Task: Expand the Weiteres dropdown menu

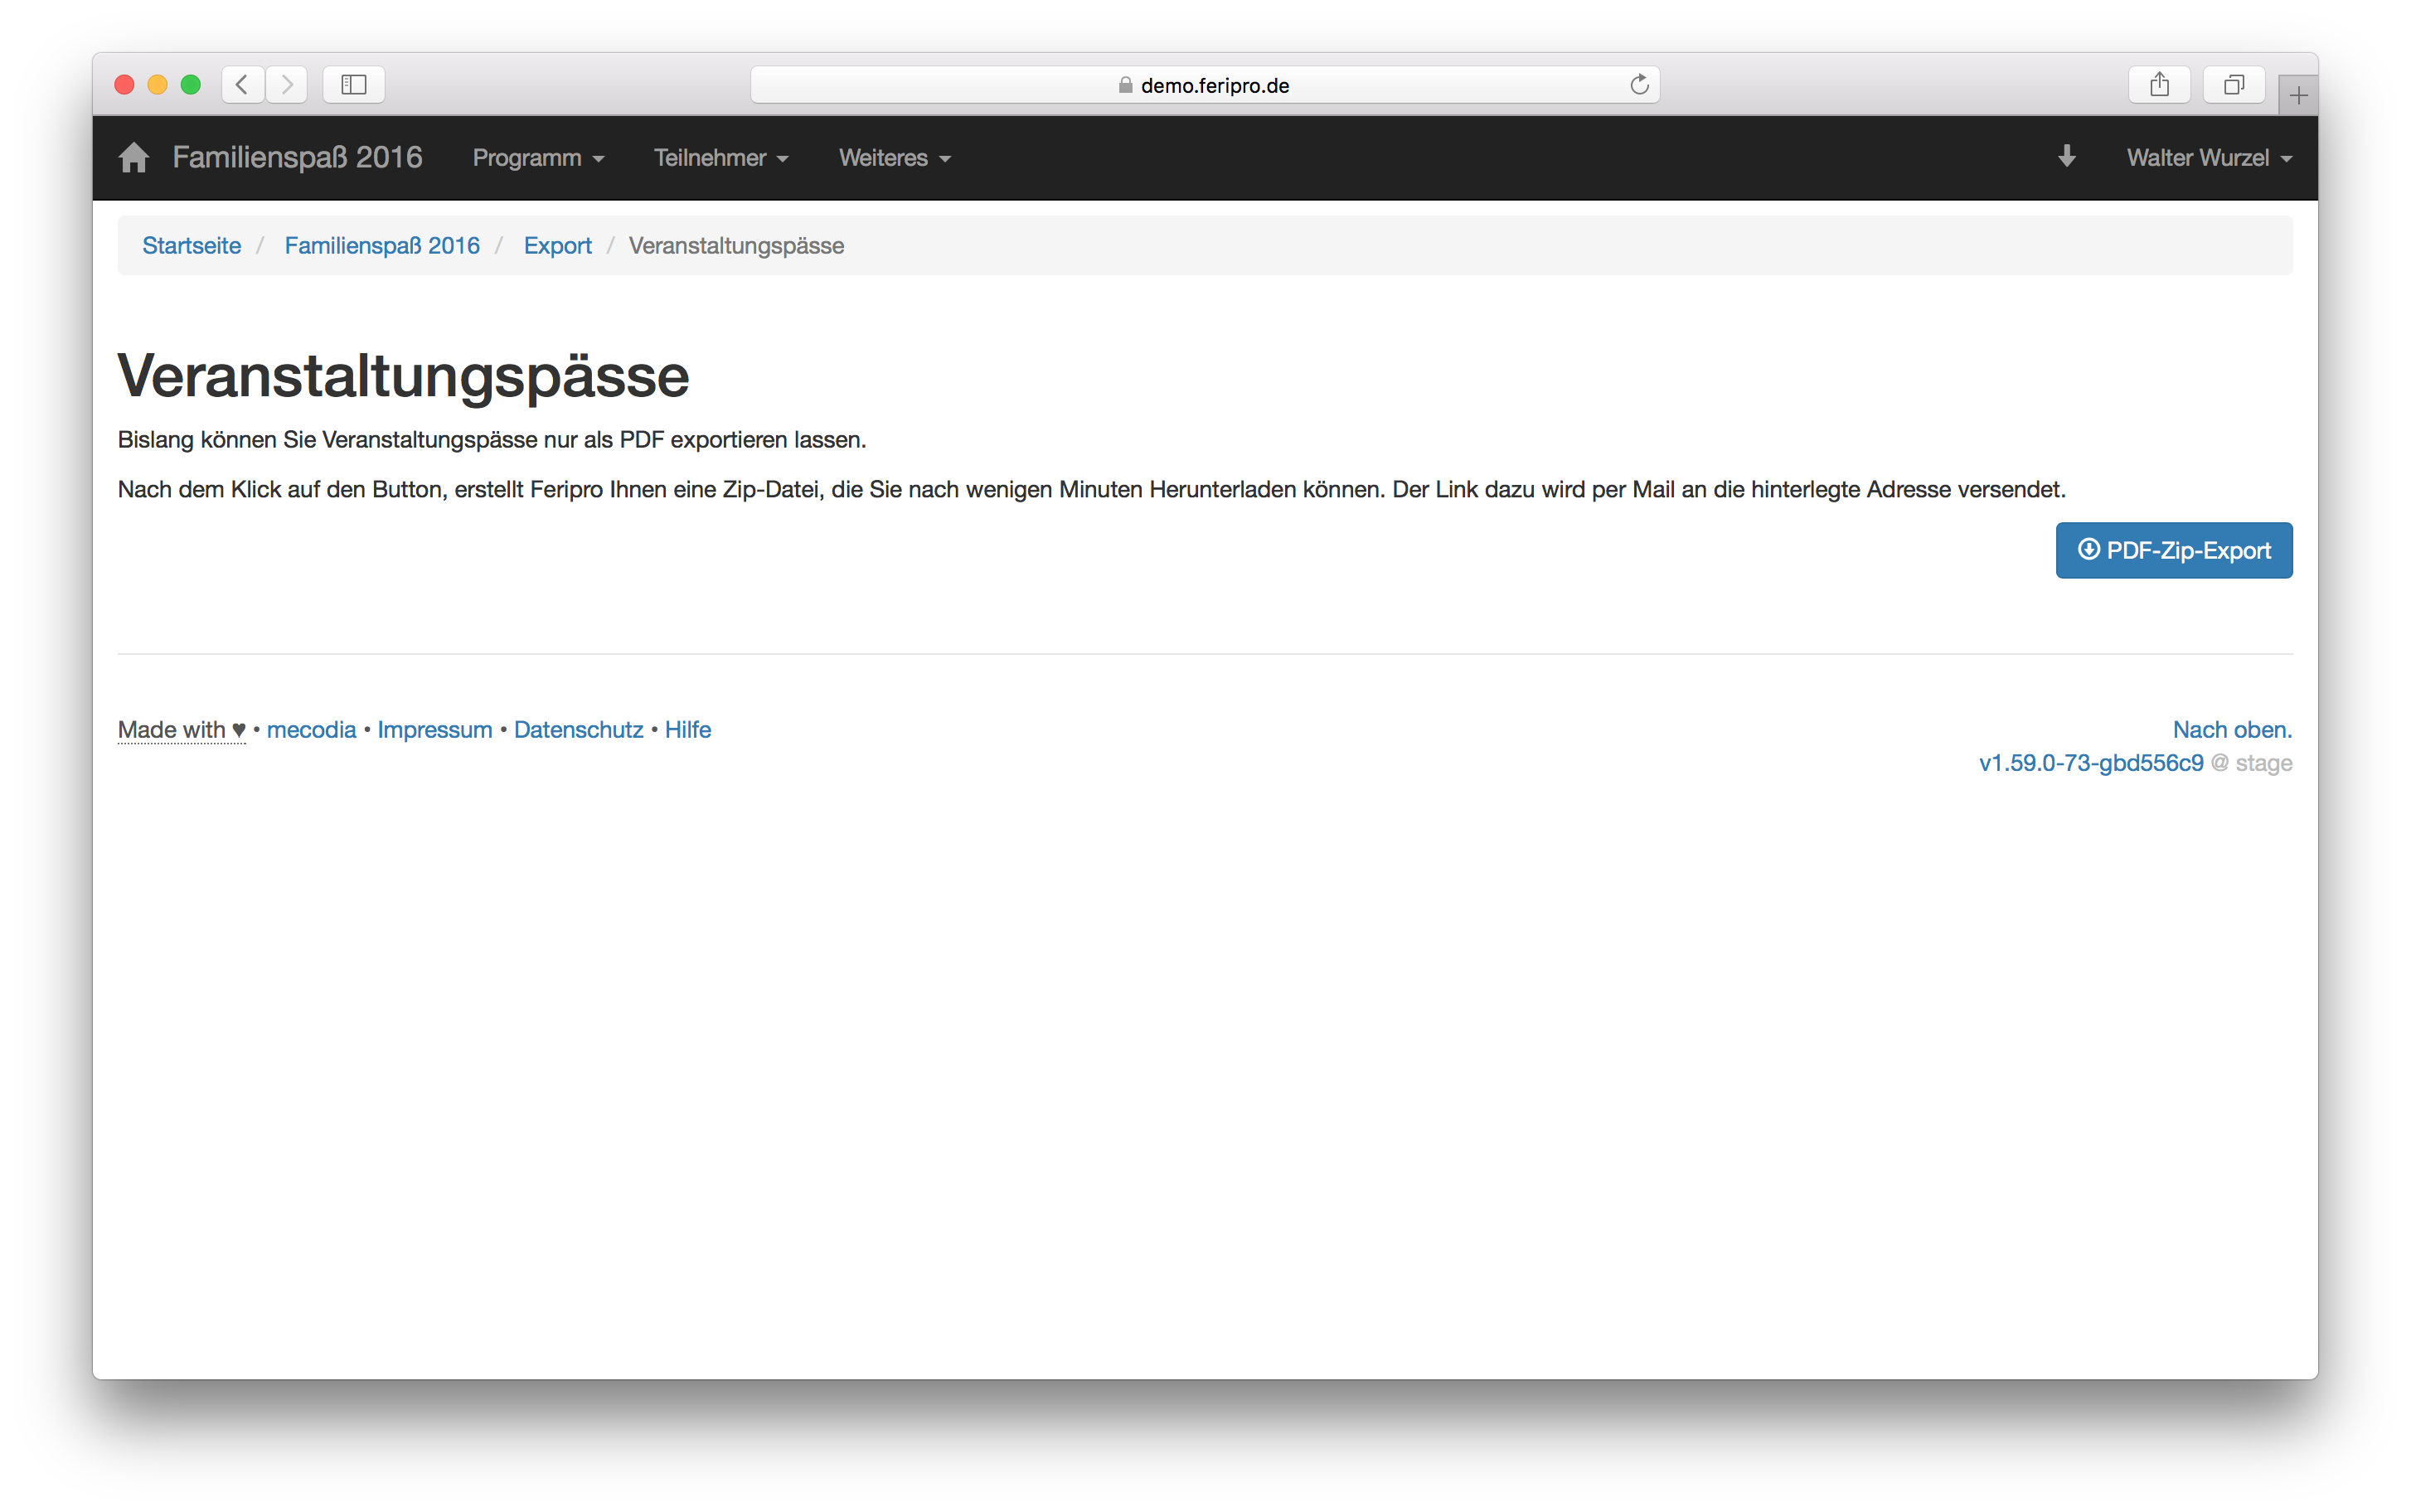Action: [x=894, y=158]
